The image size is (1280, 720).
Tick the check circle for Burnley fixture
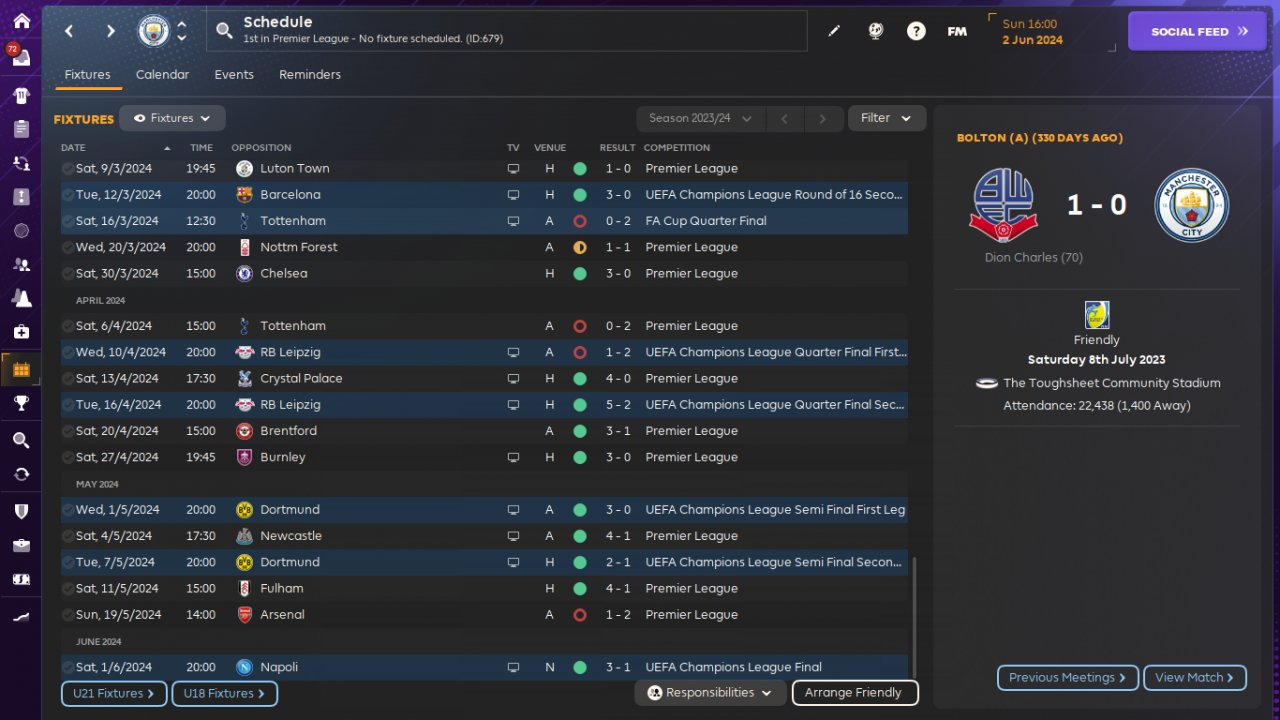67,457
